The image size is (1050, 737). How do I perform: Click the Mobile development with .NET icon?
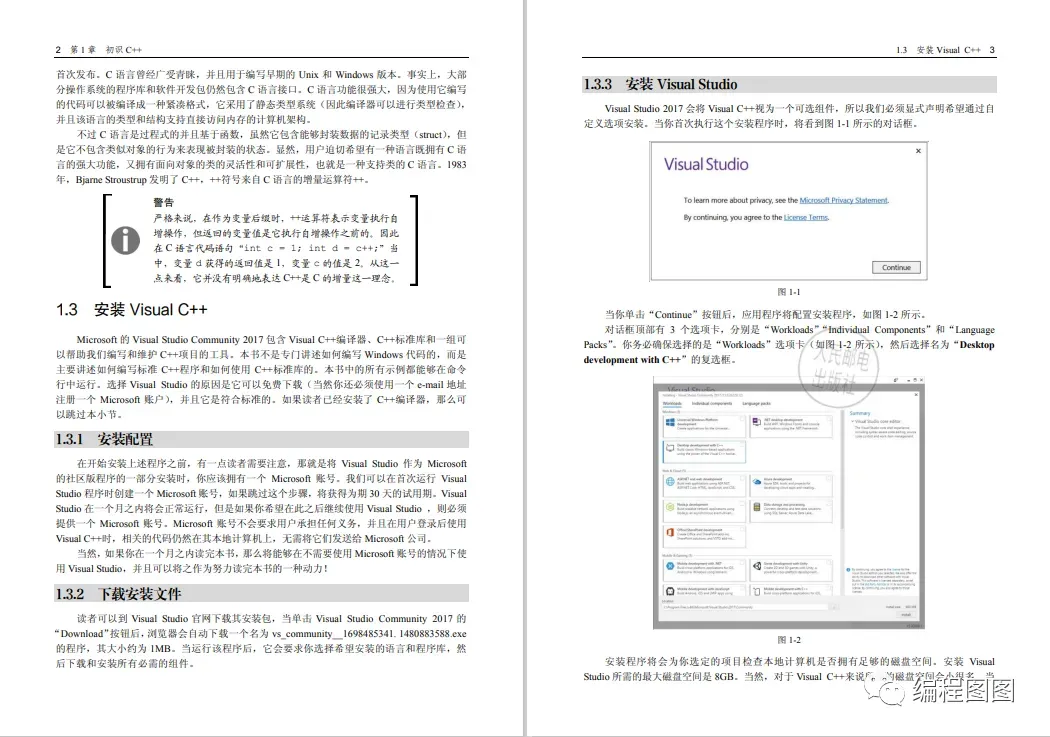670,566
